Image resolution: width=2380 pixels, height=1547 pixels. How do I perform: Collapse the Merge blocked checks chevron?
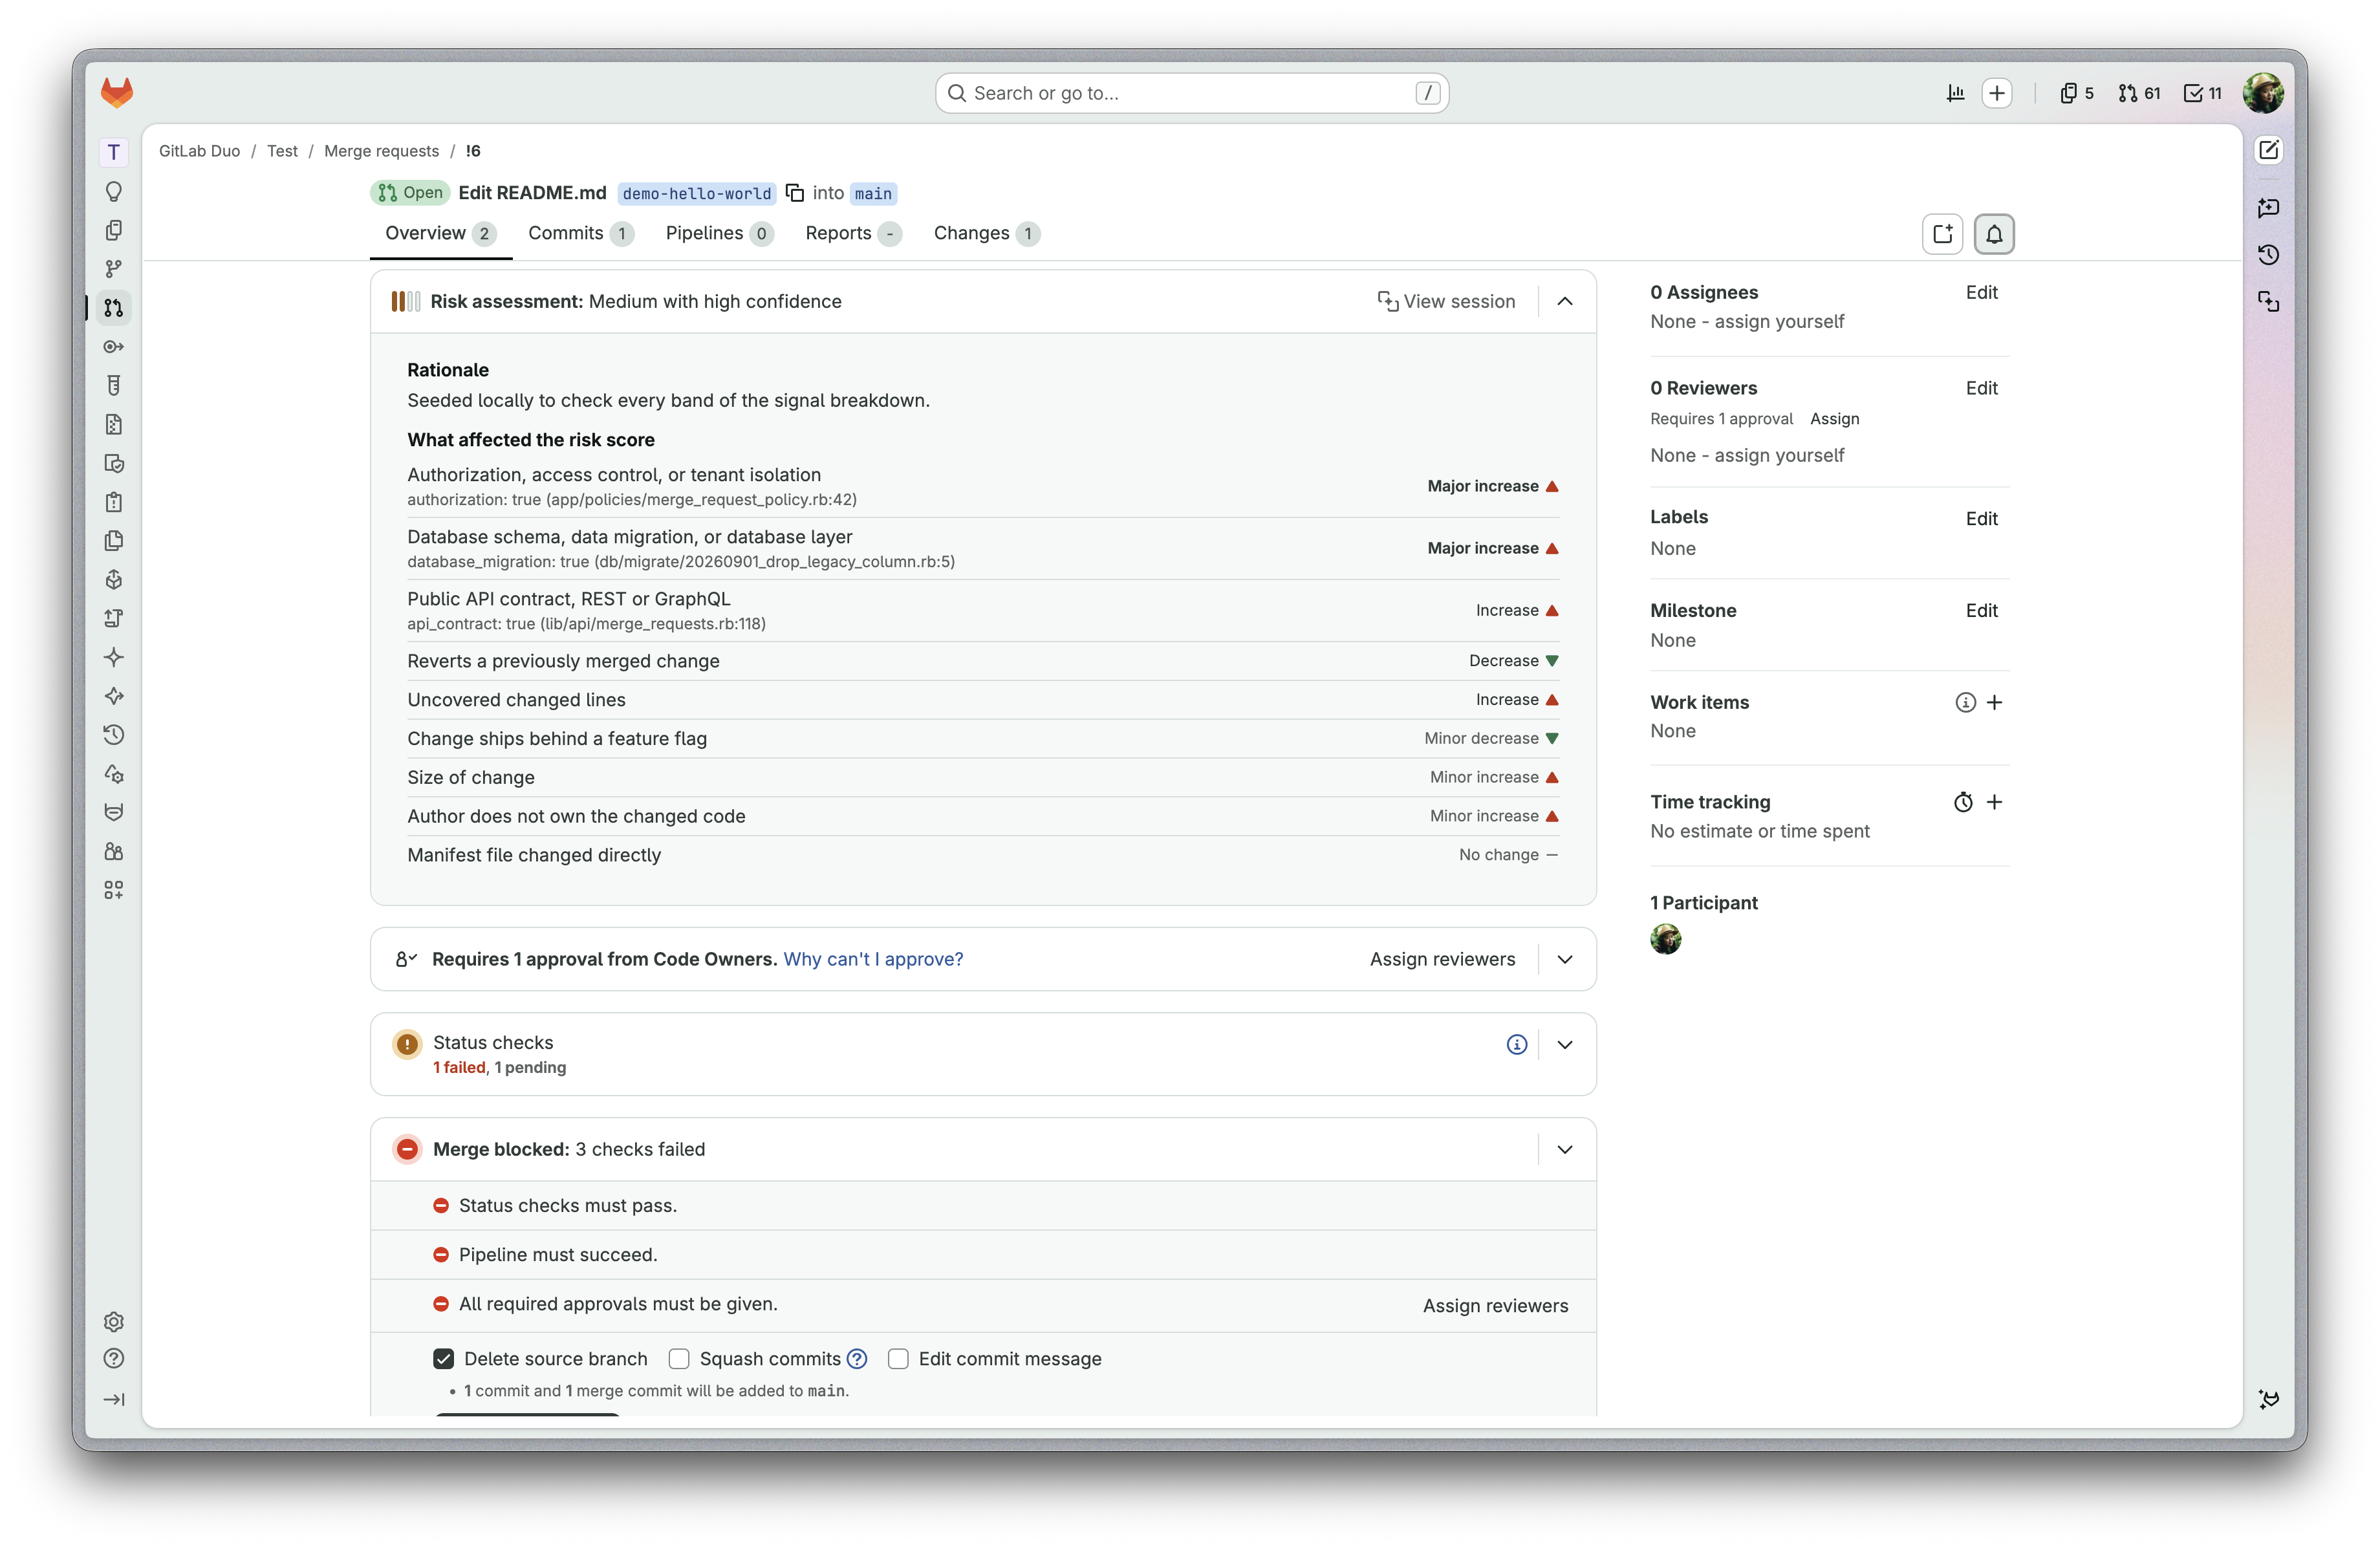[x=1565, y=1149]
